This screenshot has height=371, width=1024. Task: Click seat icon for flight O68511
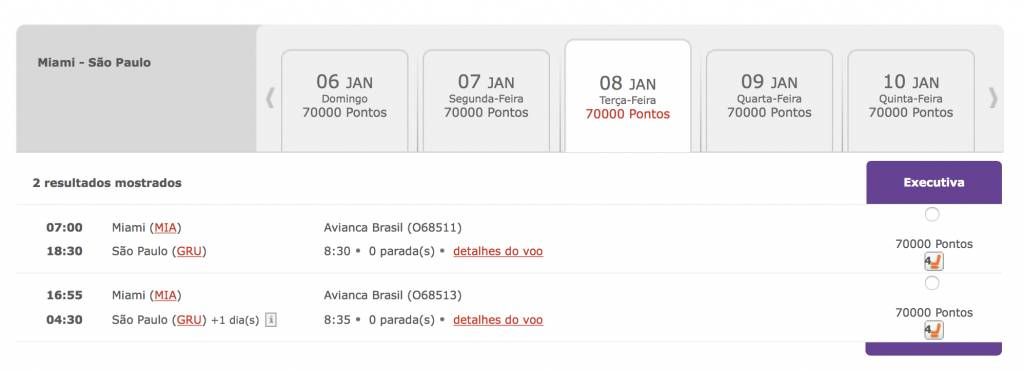click(x=934, y=263)
